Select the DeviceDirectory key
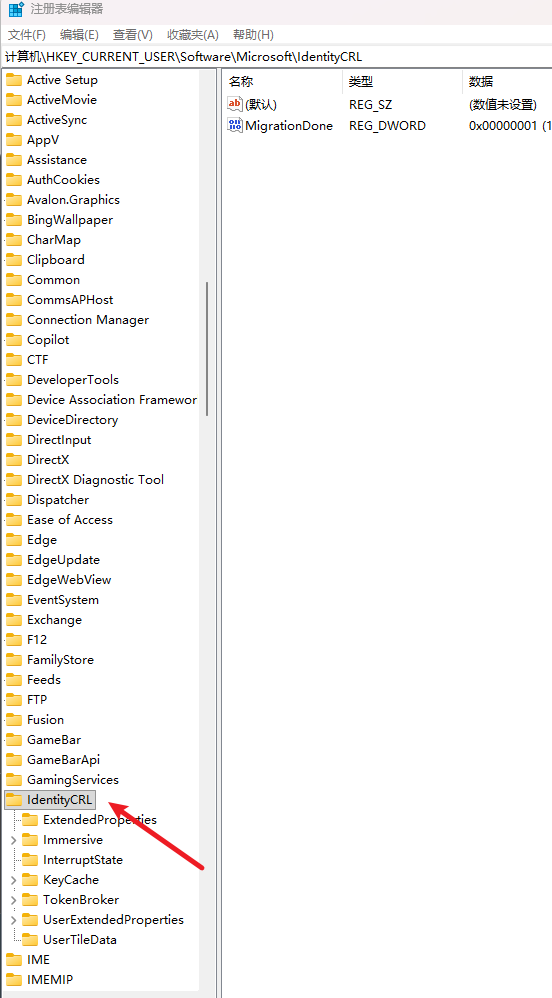The image size is (552, 998). coord(73,420)
